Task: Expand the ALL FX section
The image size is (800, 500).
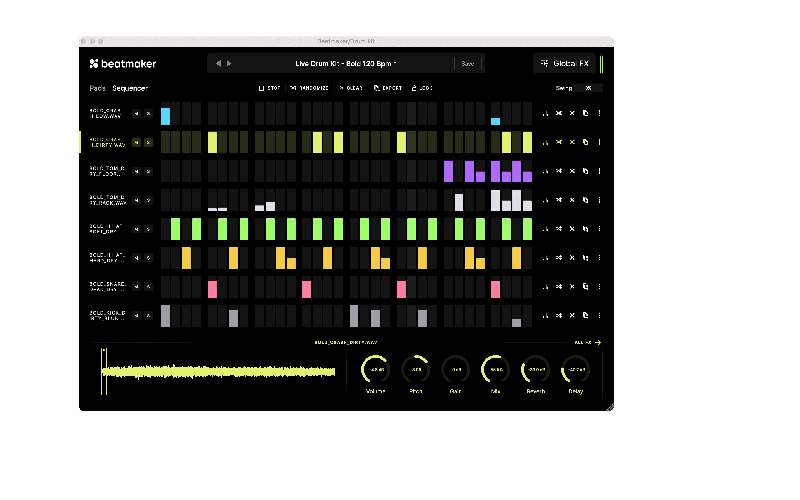Action: (587, 342)
